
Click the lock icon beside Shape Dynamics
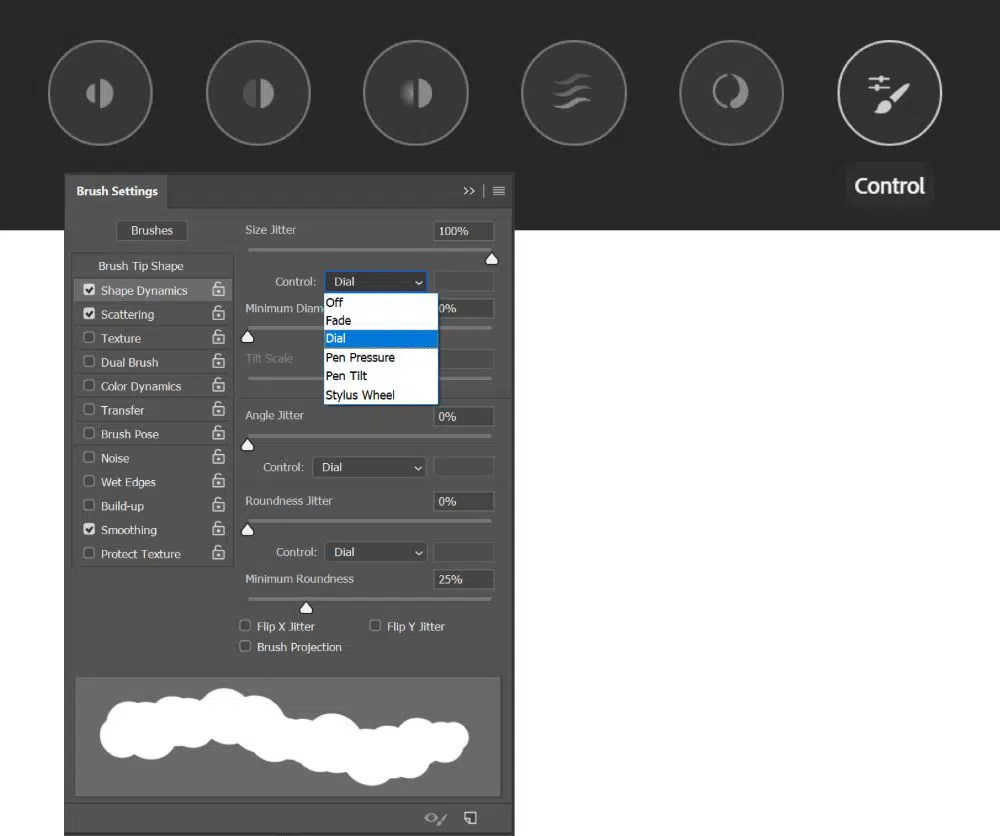tap(218, 290)
